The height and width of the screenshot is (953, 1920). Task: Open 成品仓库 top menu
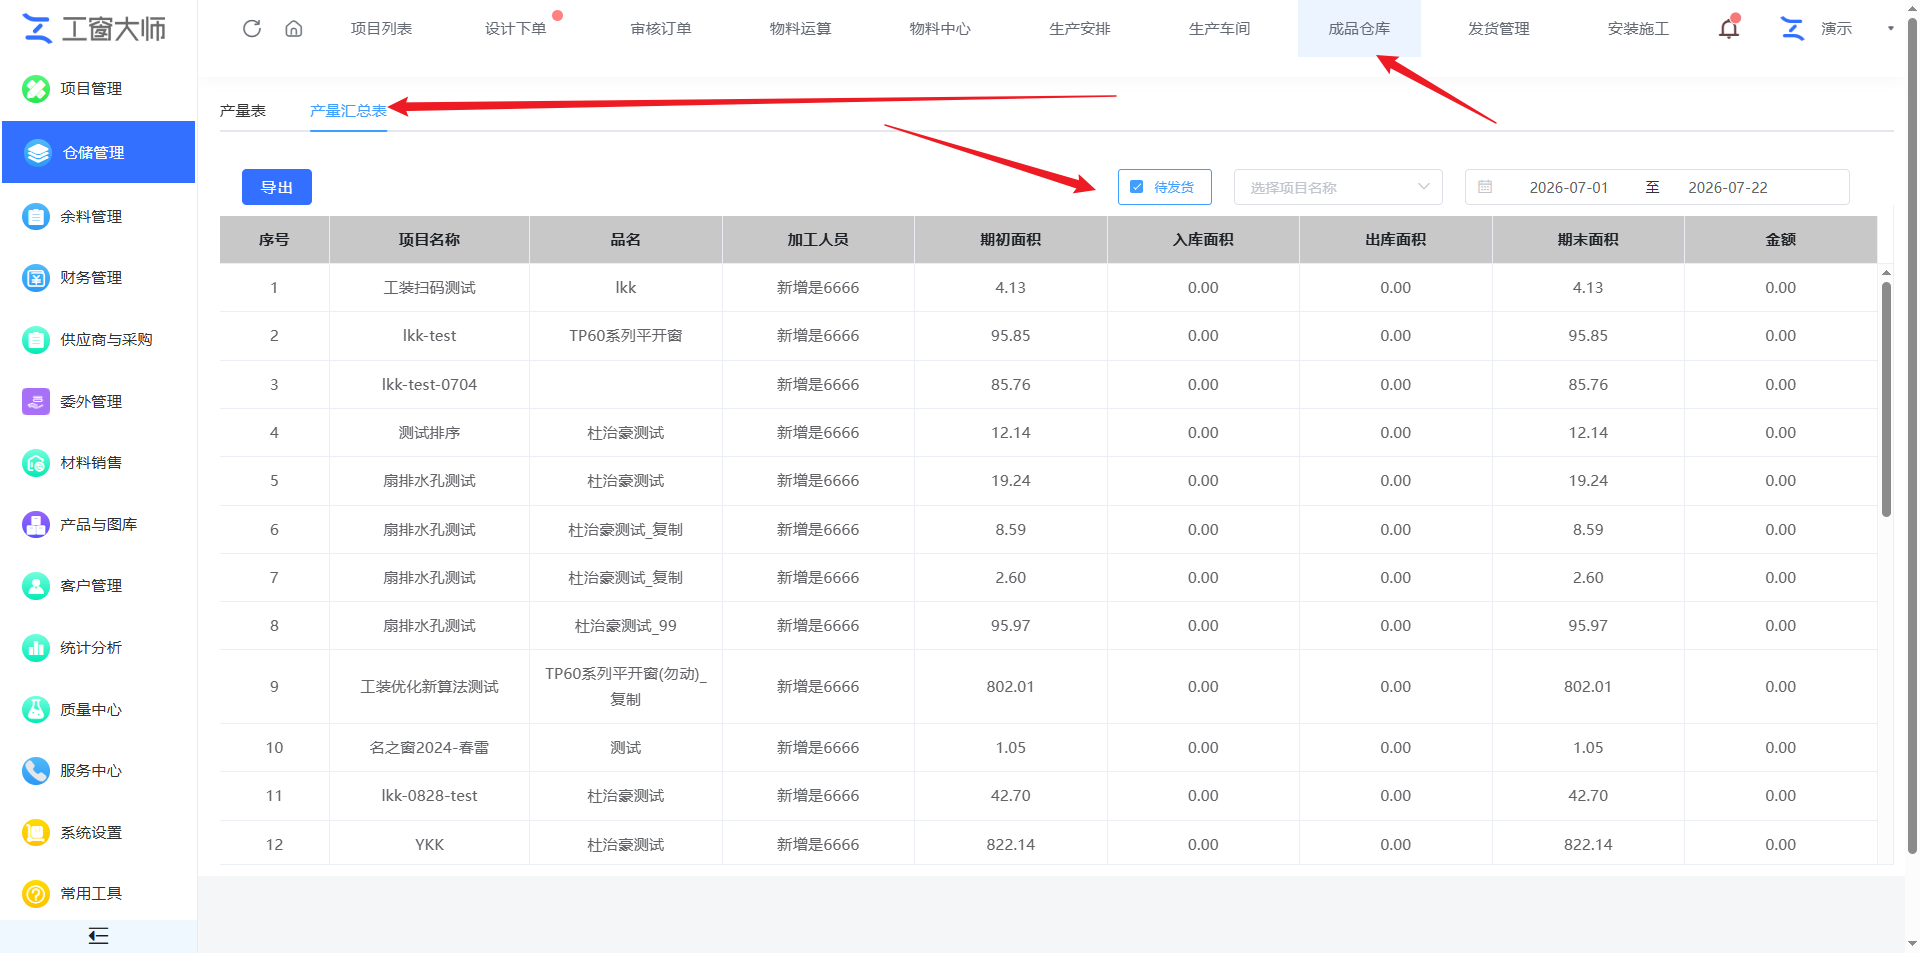1359,28
